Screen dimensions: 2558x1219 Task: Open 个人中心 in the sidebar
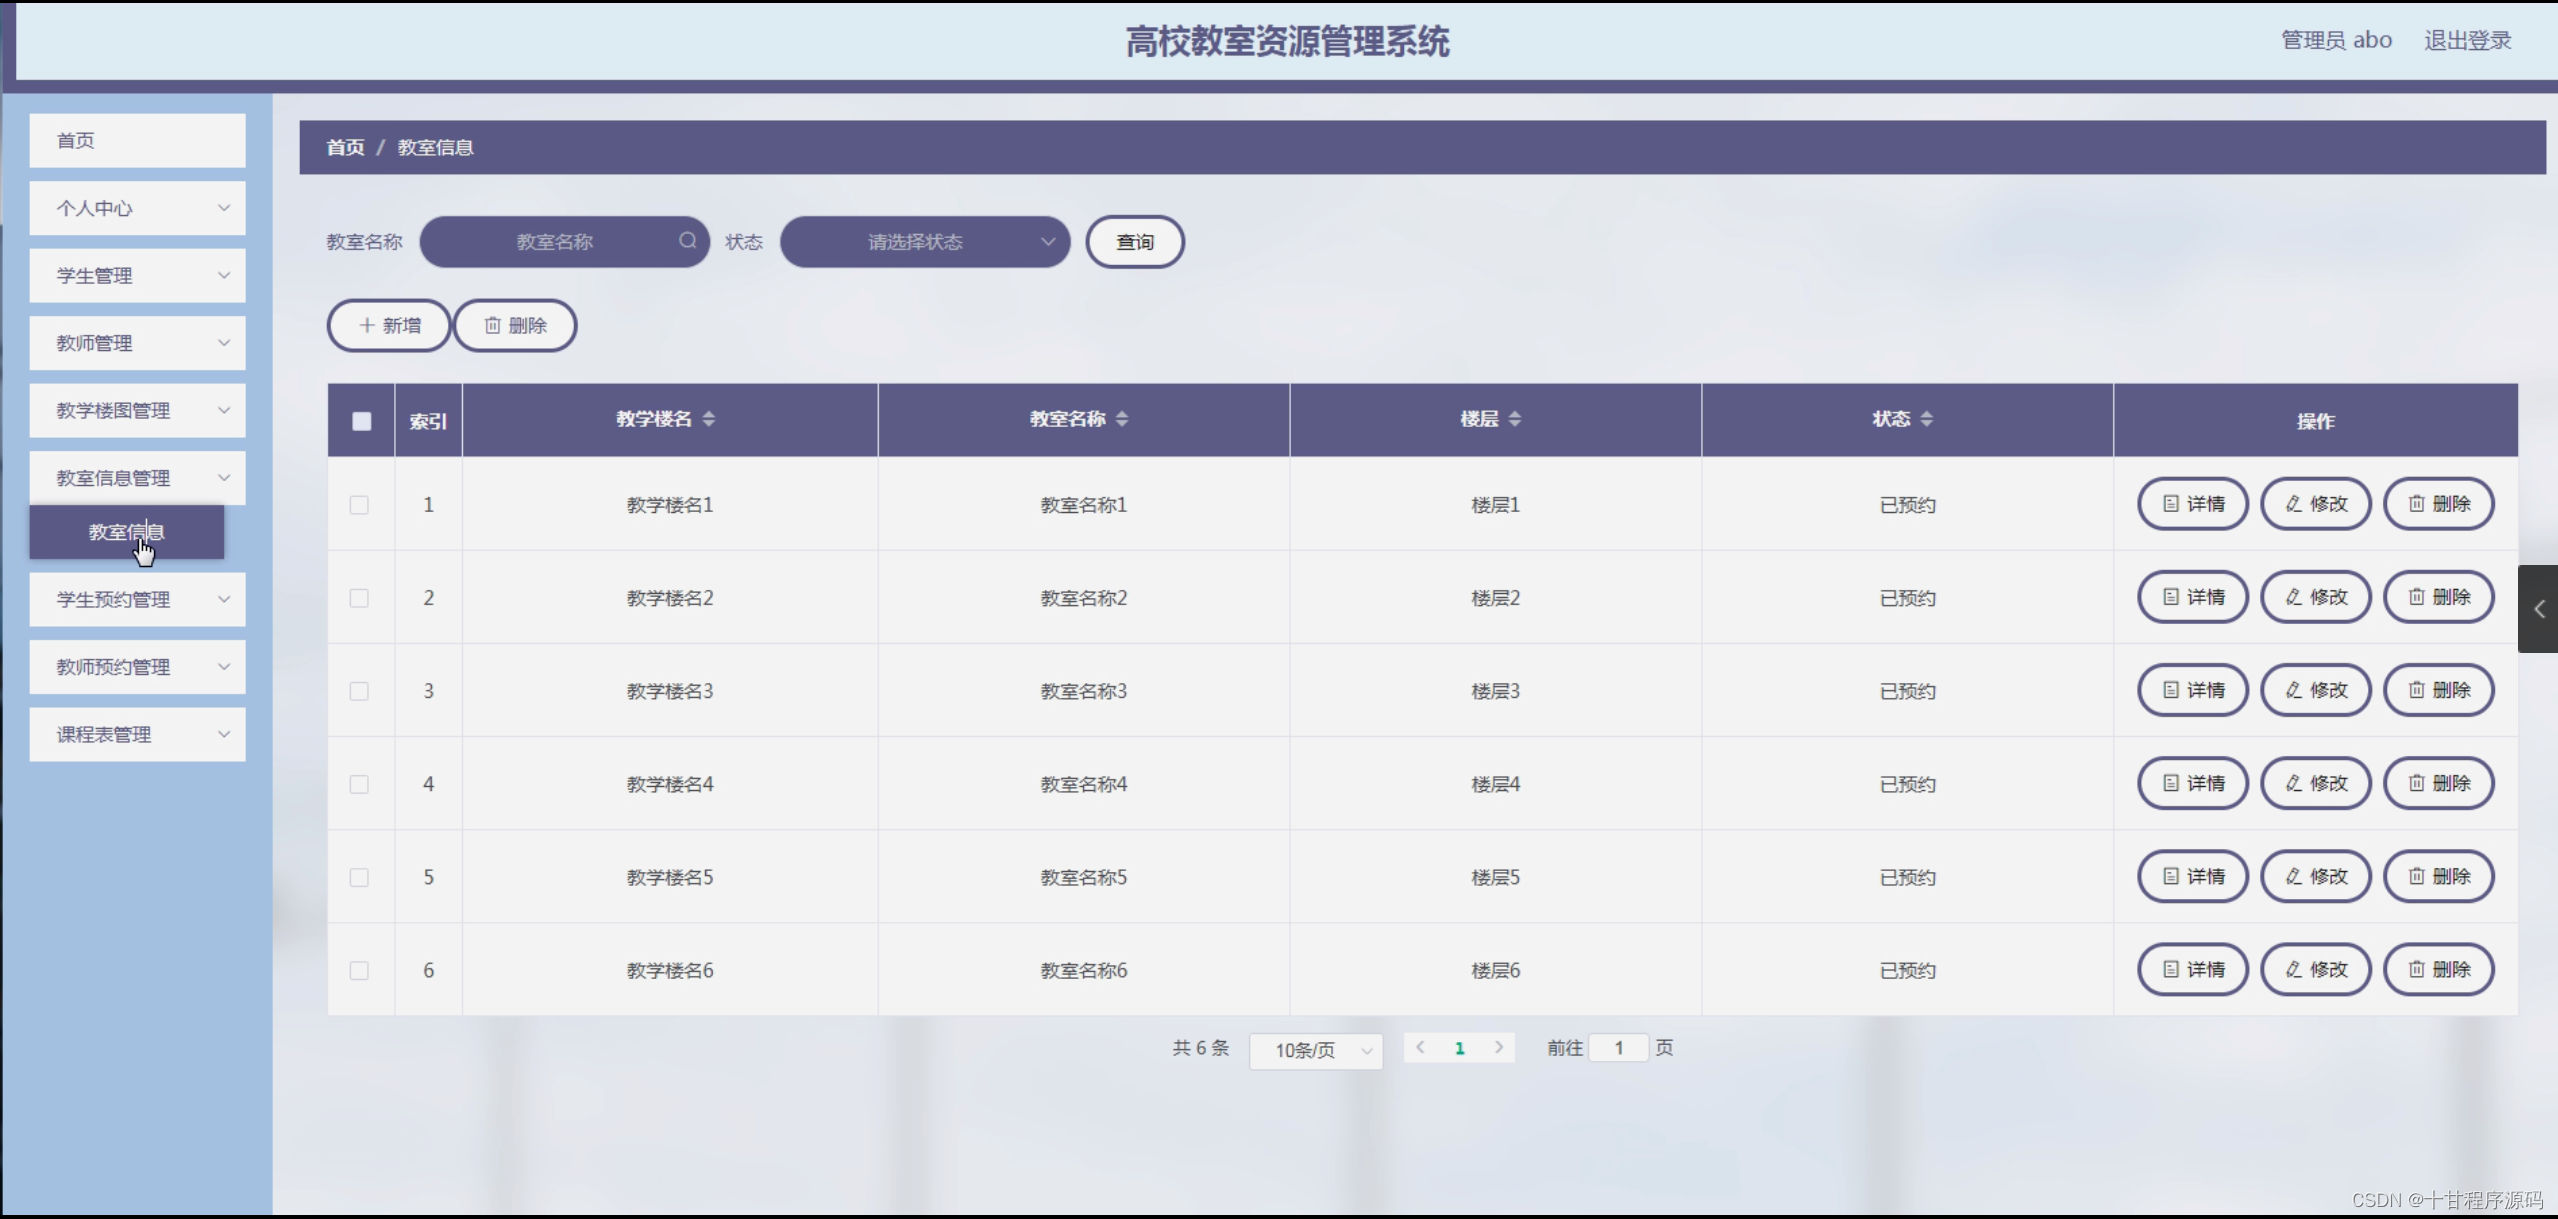coord(137,208)
